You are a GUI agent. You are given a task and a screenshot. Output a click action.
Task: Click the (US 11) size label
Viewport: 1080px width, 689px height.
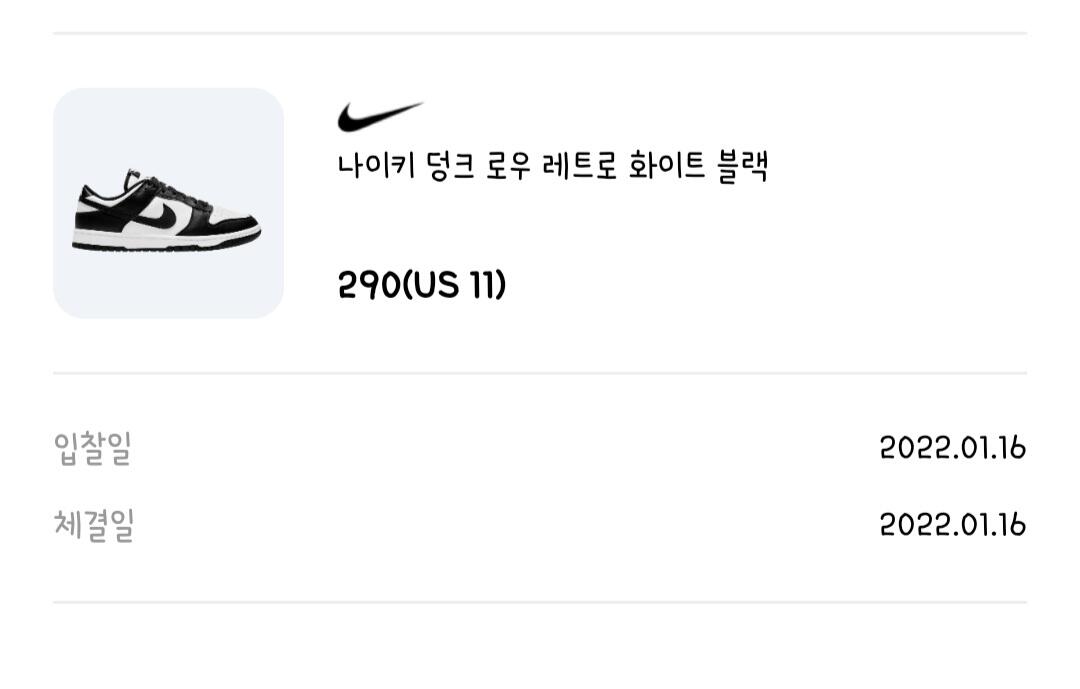[x=454, y=286]
